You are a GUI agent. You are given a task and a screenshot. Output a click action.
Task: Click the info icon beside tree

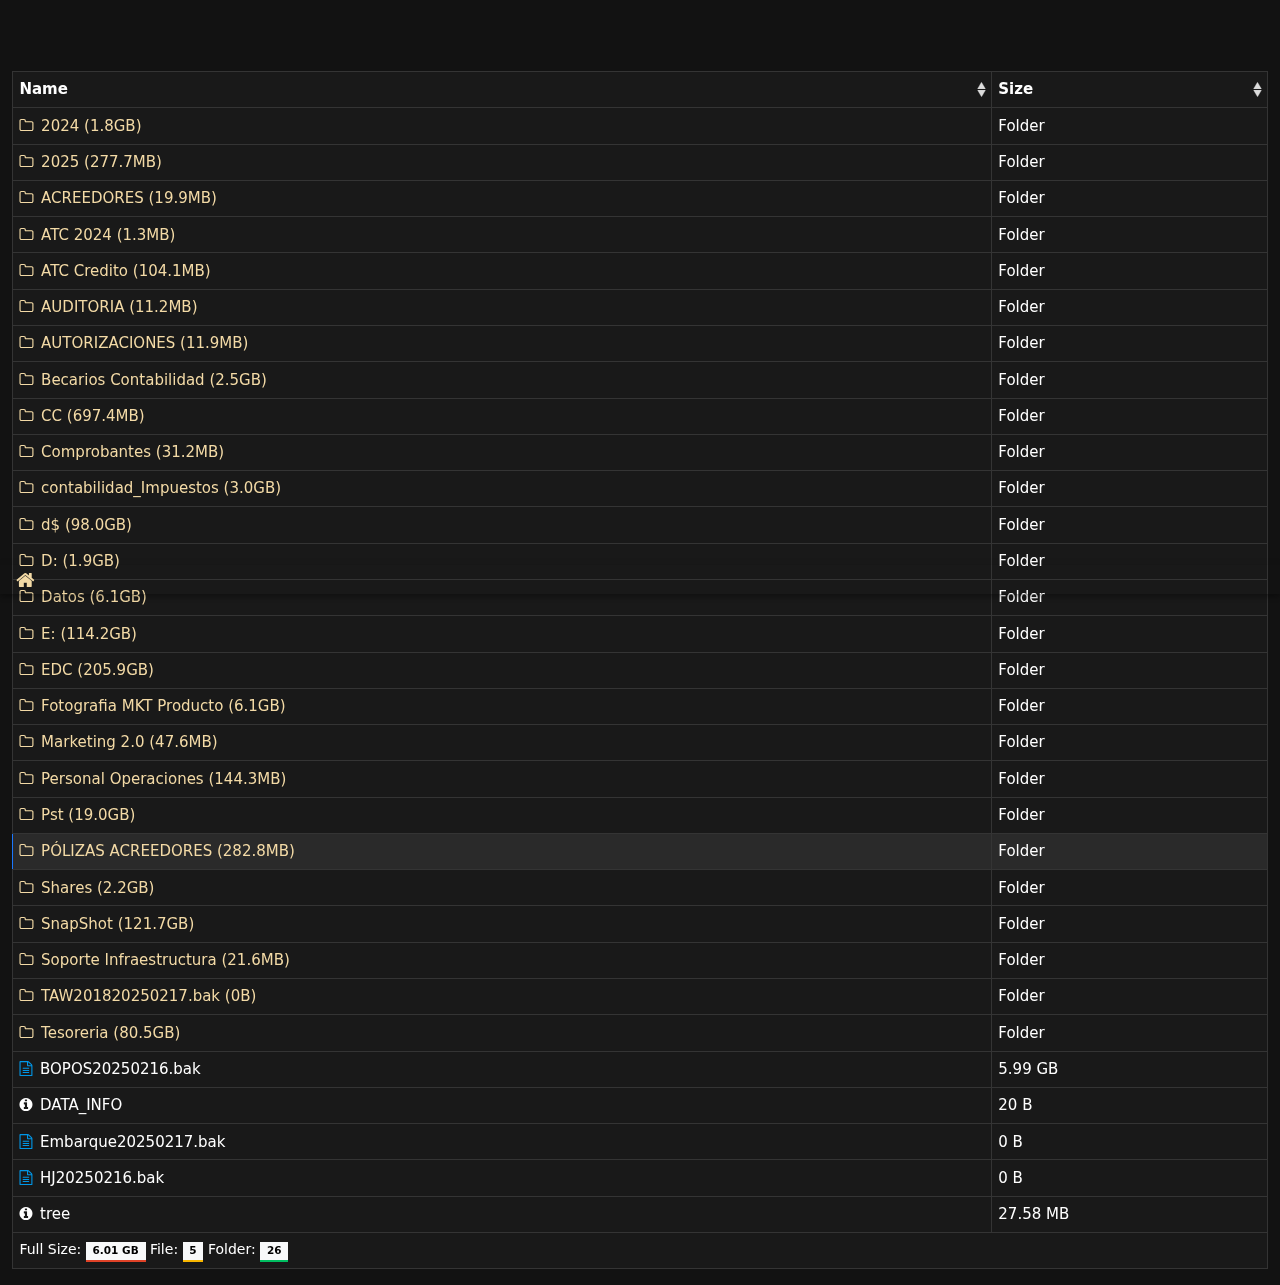[26, 1214]
